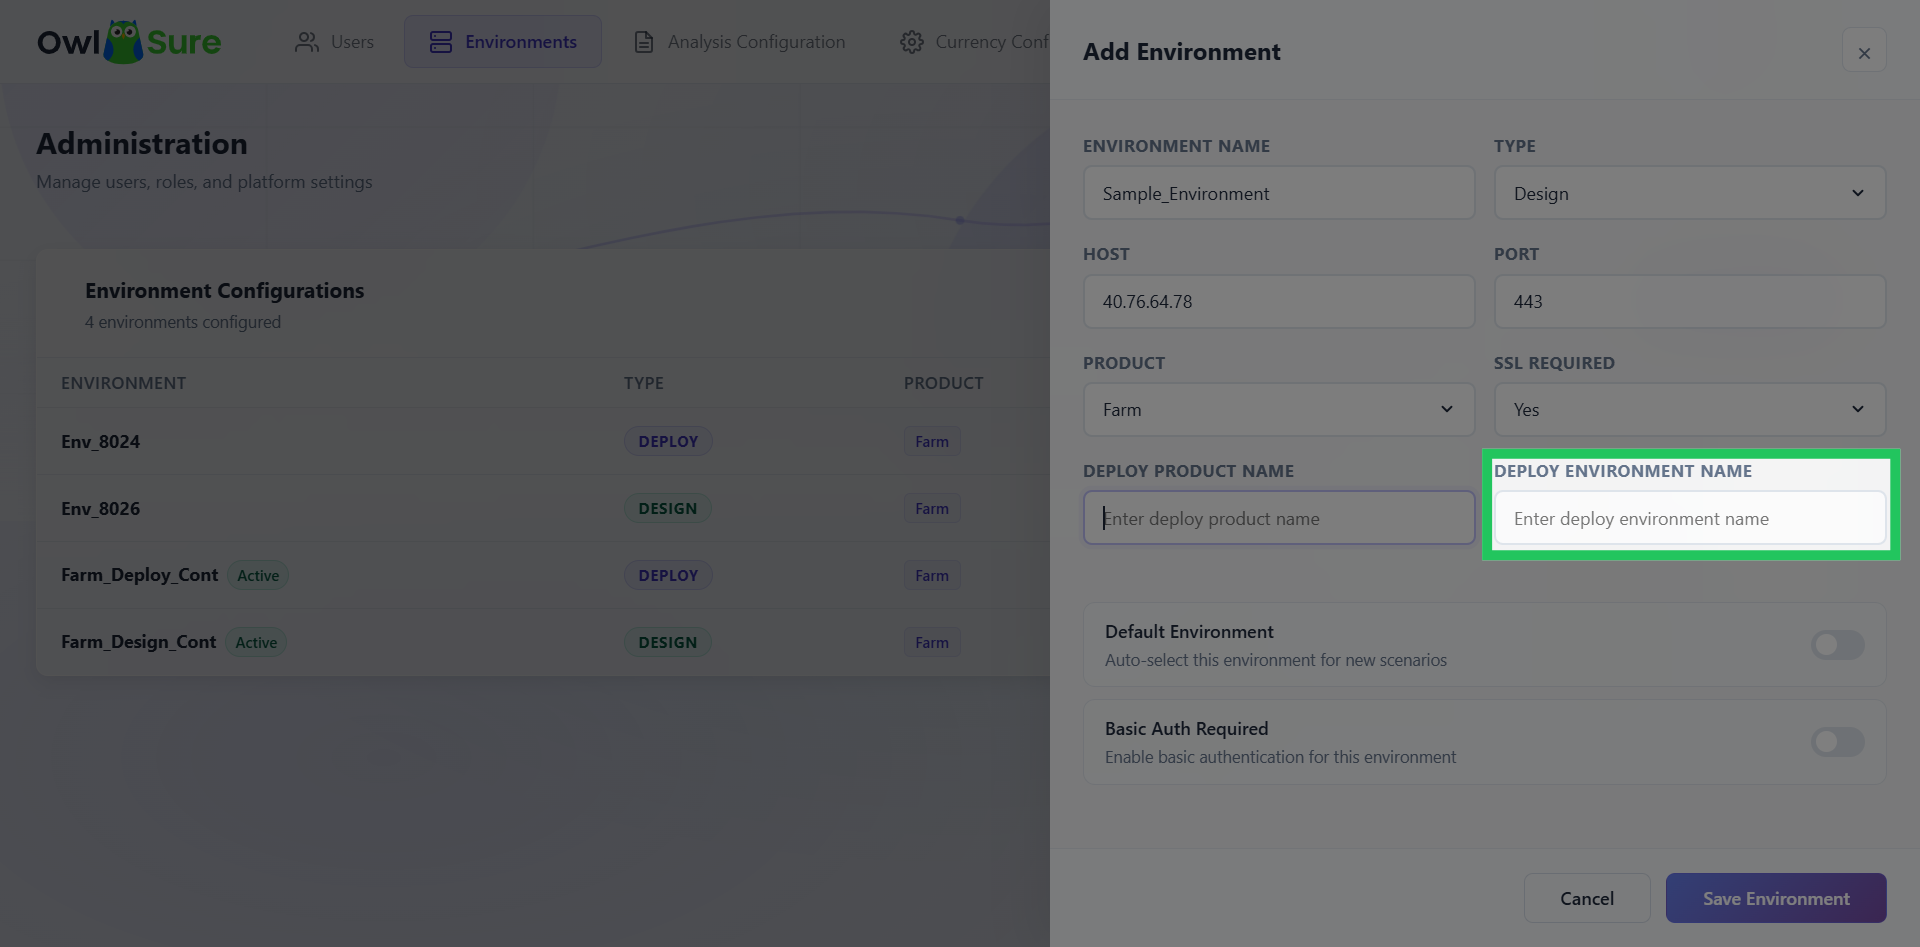The image size is (1920, 947).
Task: Click the Farm tag in Farm_Design_Cont row
Action: [932, 642]
